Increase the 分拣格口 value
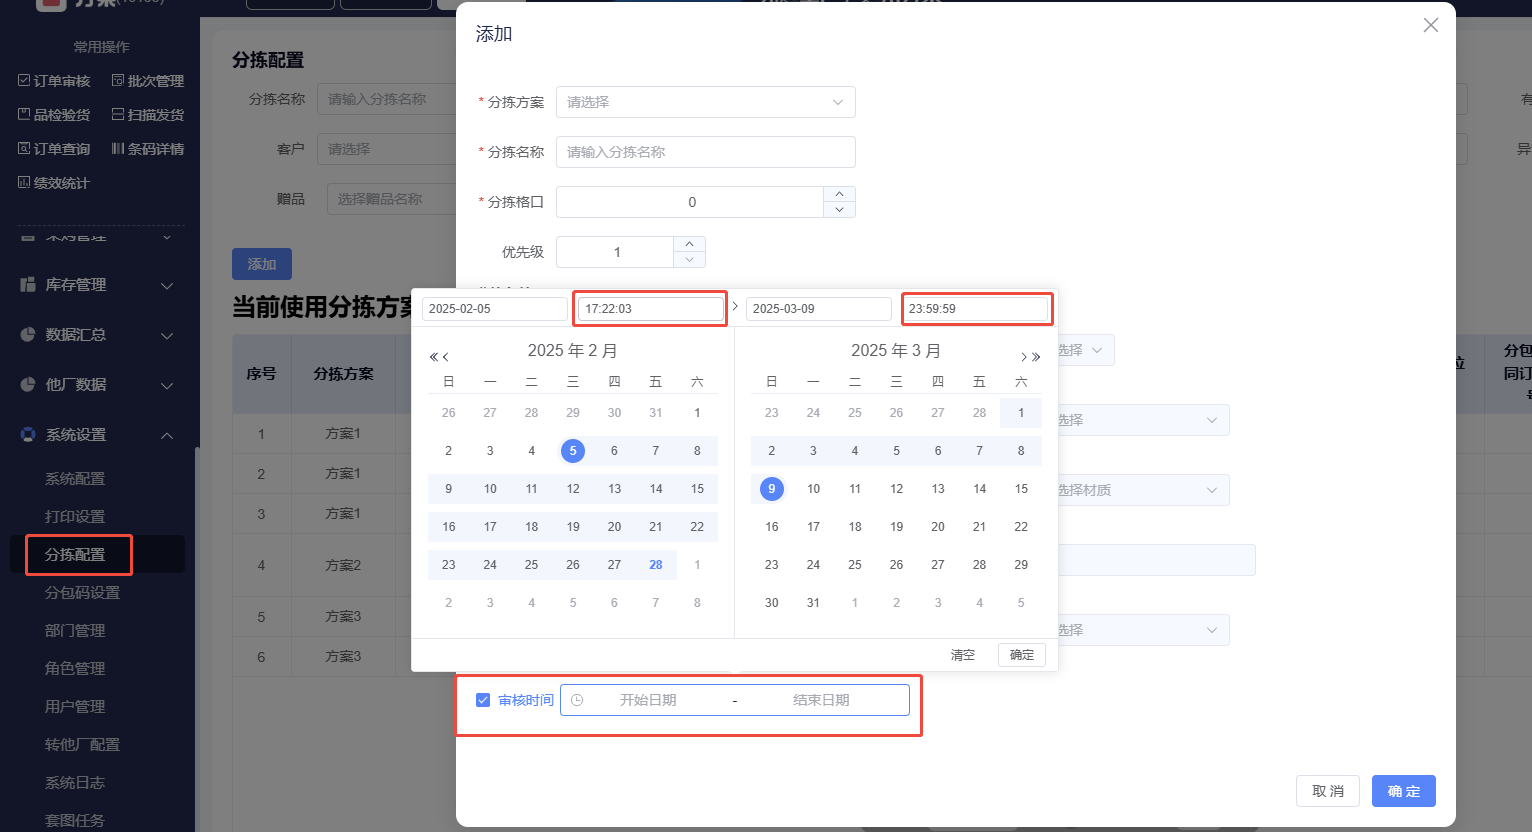Screen dimensions: 1532x832 click(x=839, y=194)
